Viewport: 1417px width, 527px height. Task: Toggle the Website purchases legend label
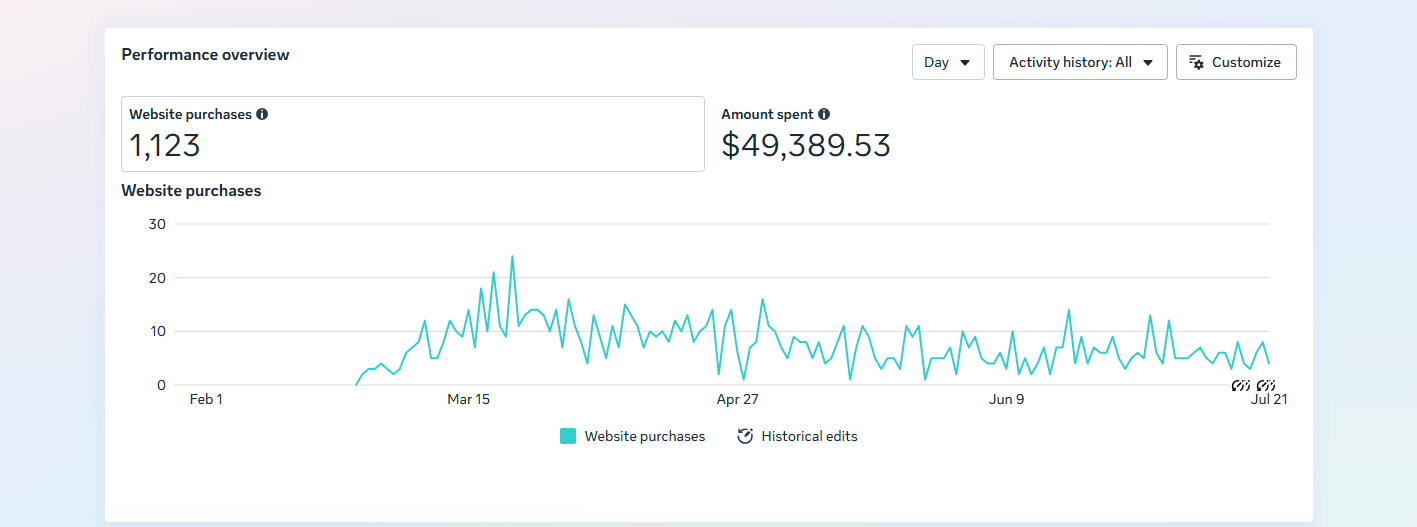(645, 436)
